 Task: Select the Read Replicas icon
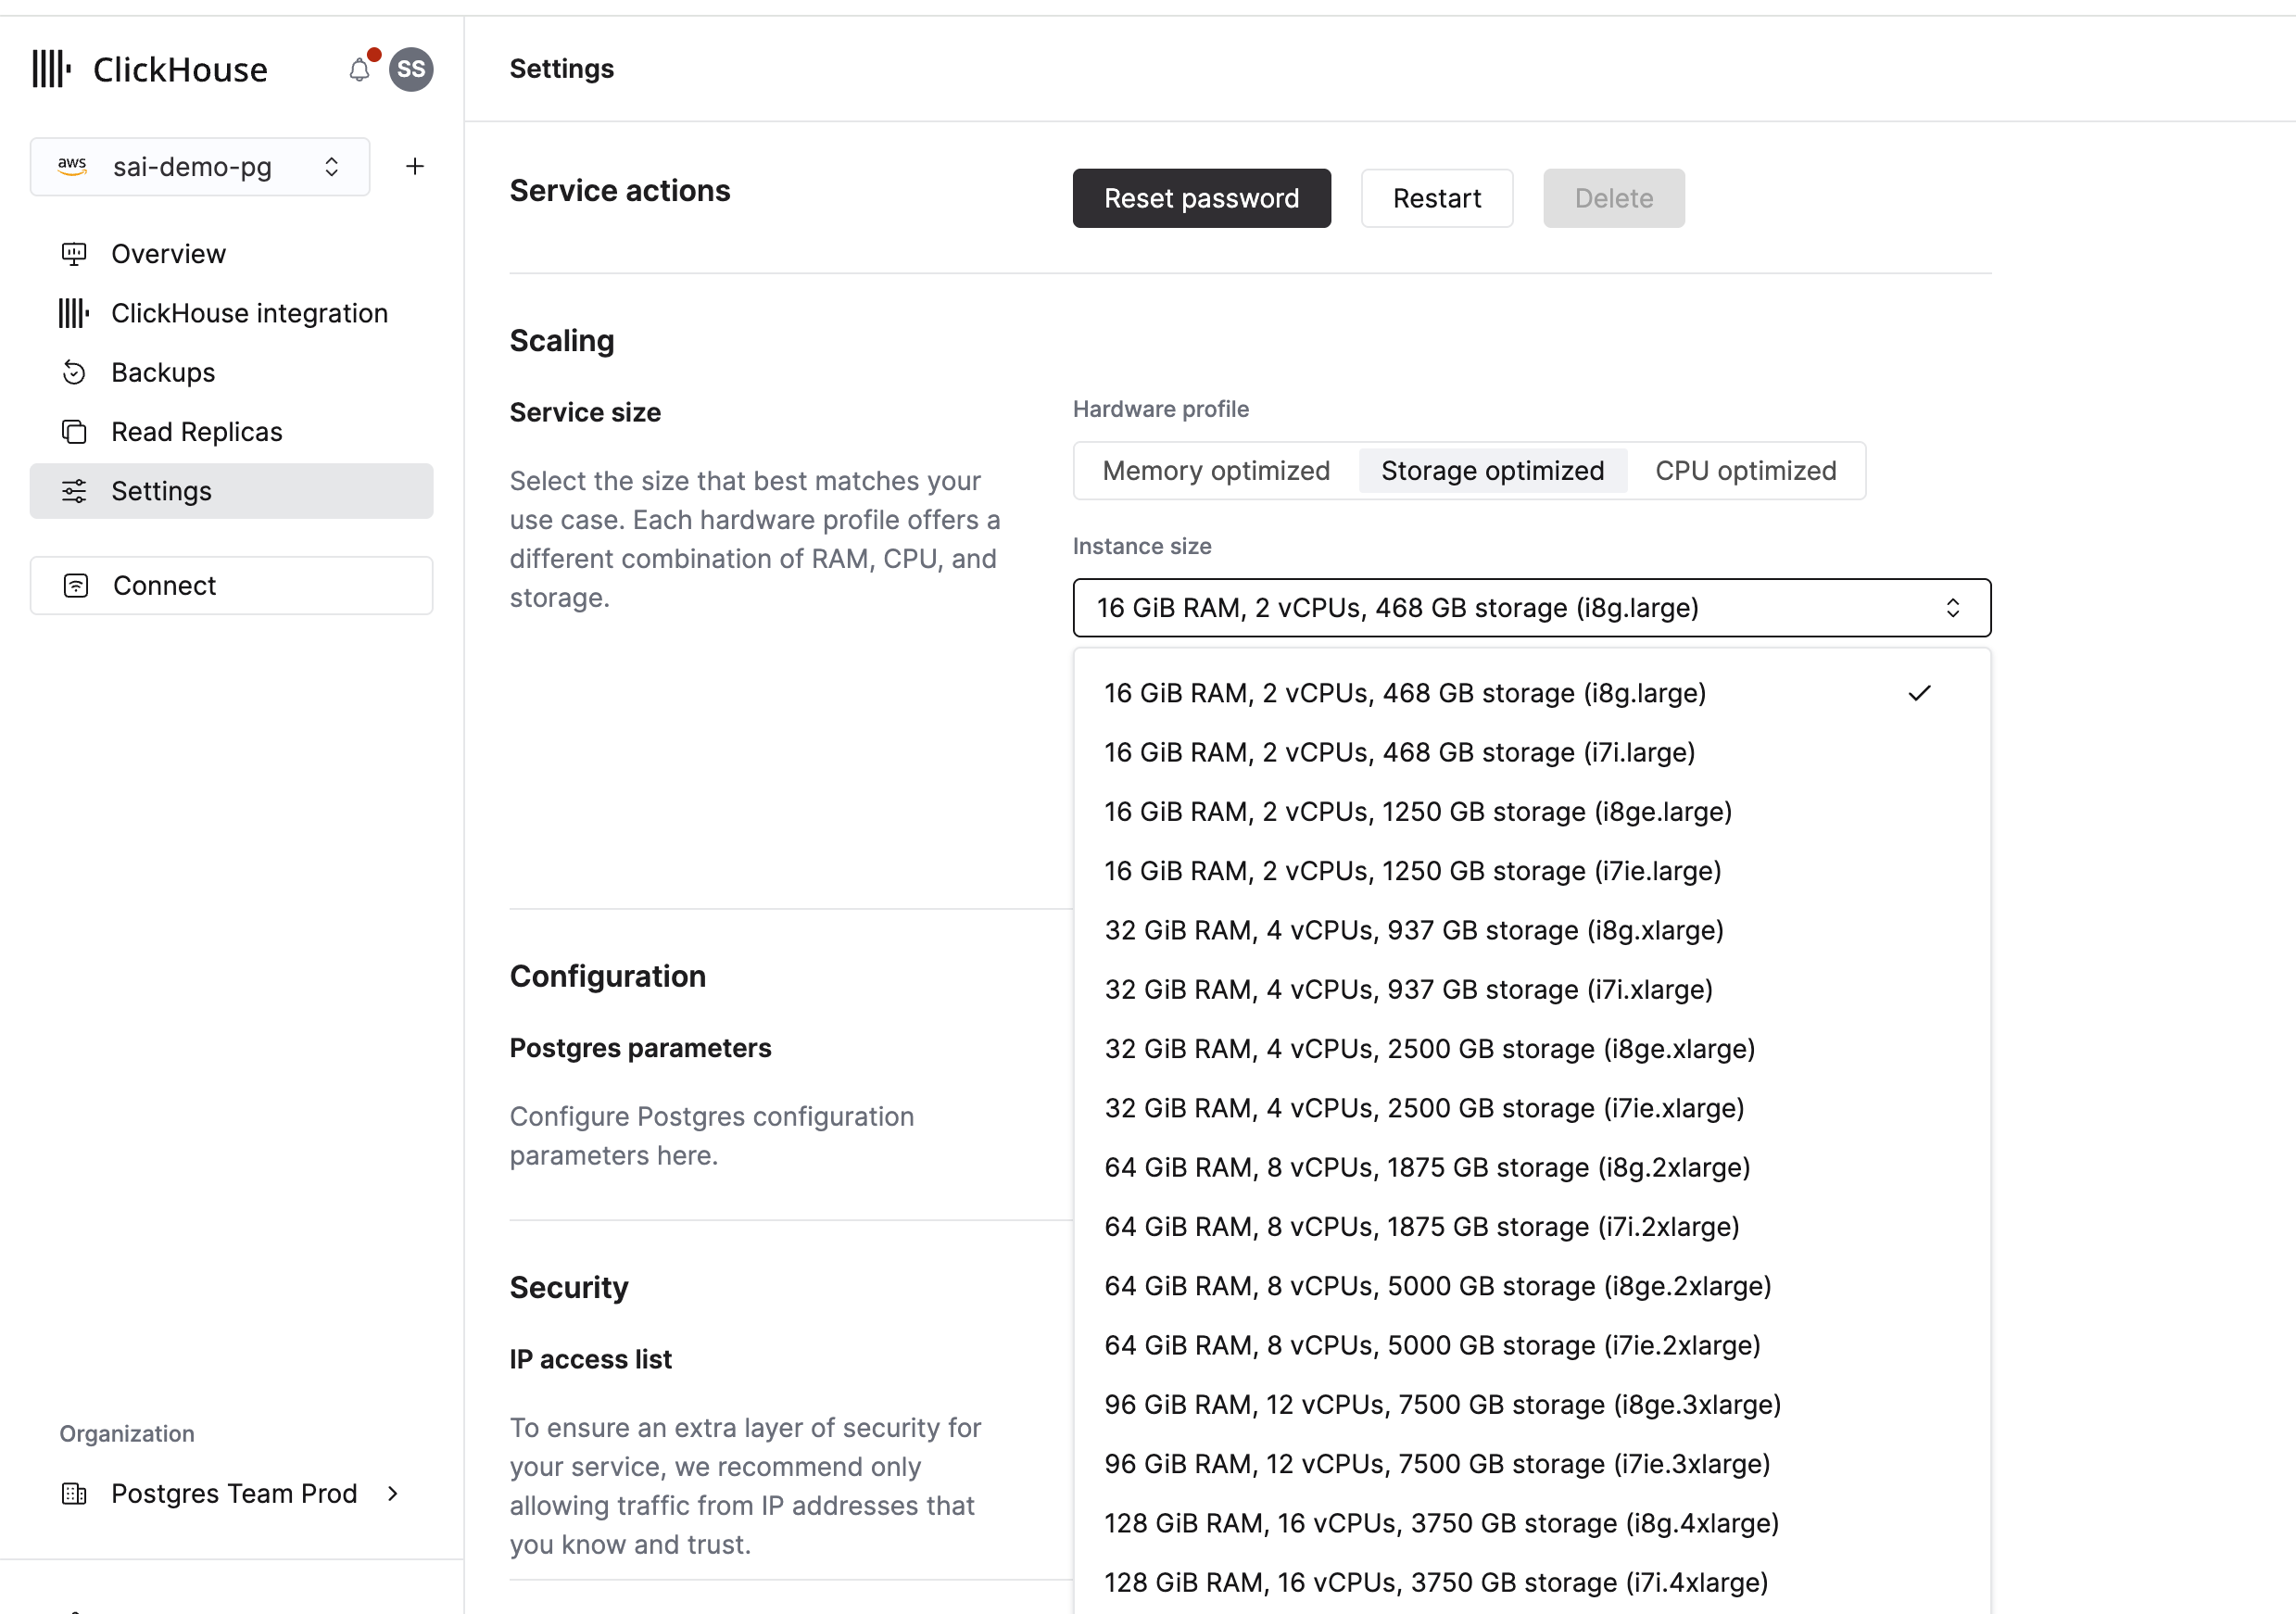click(x=74, y=431)
